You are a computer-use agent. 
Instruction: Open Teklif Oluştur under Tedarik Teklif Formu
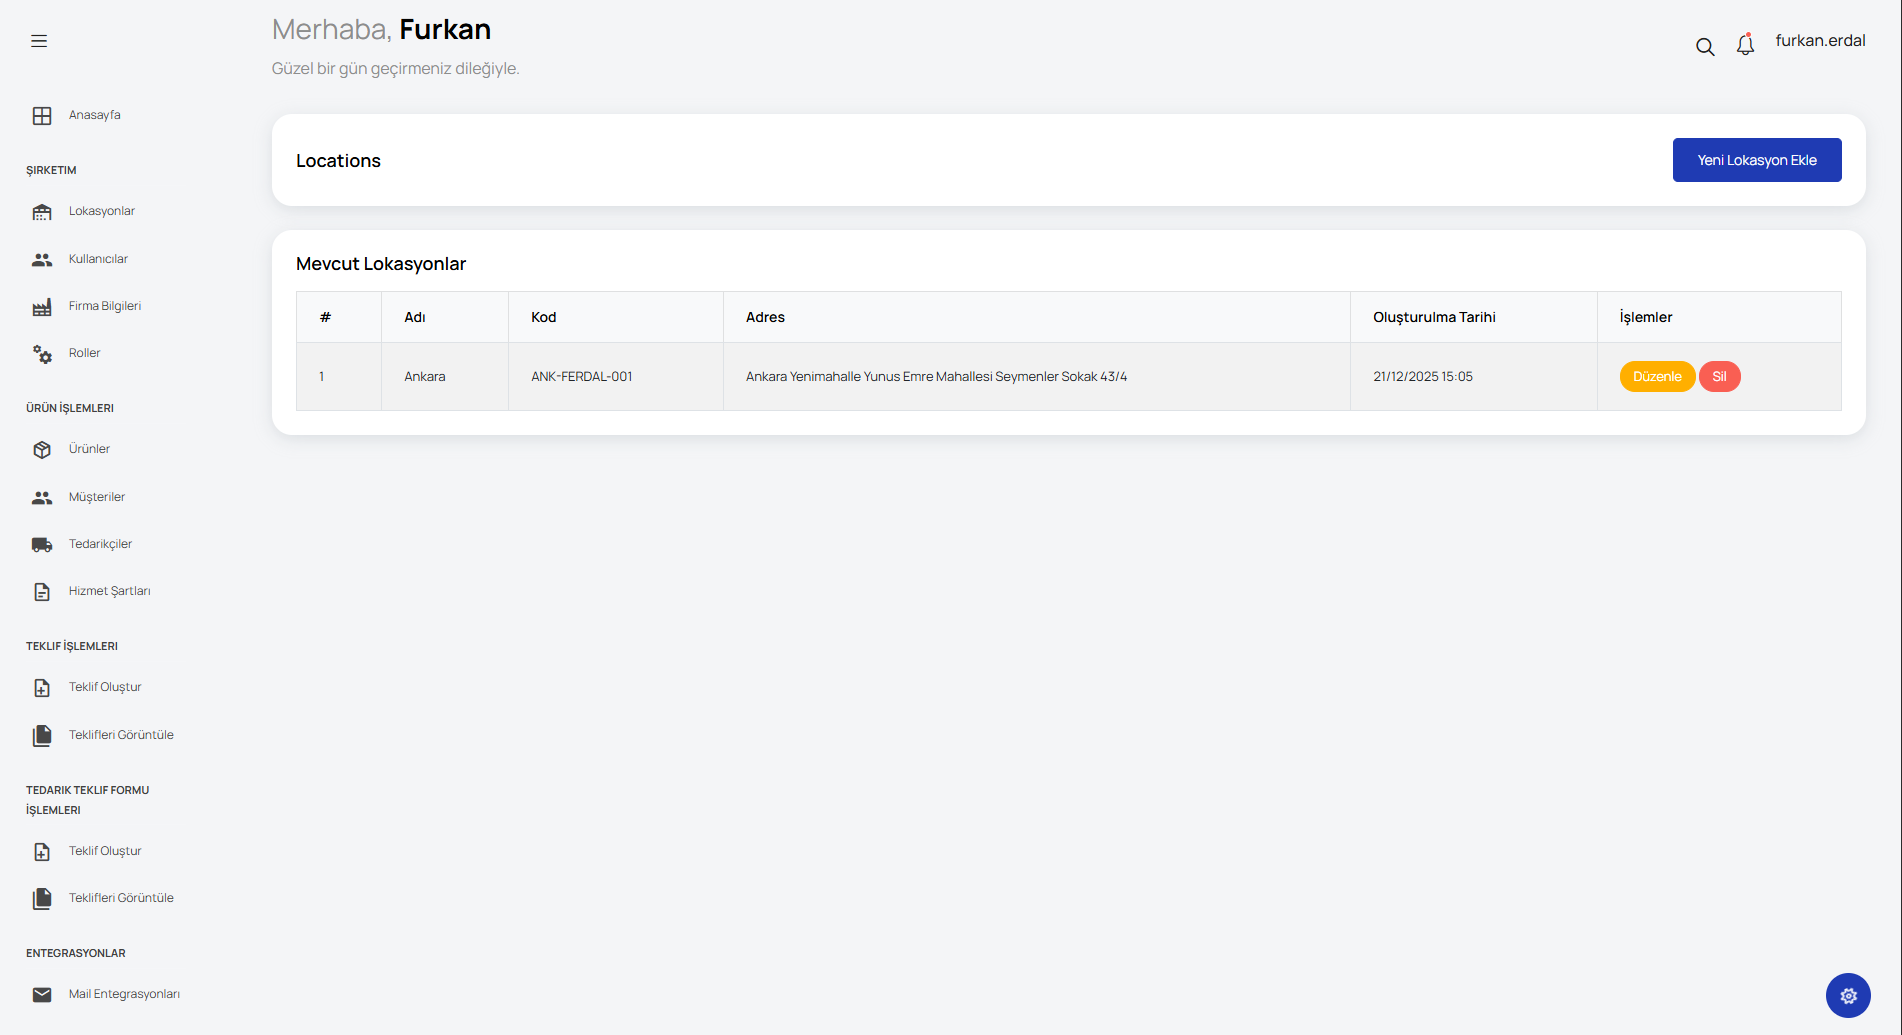pyautogui.click(x=105, y=851)
